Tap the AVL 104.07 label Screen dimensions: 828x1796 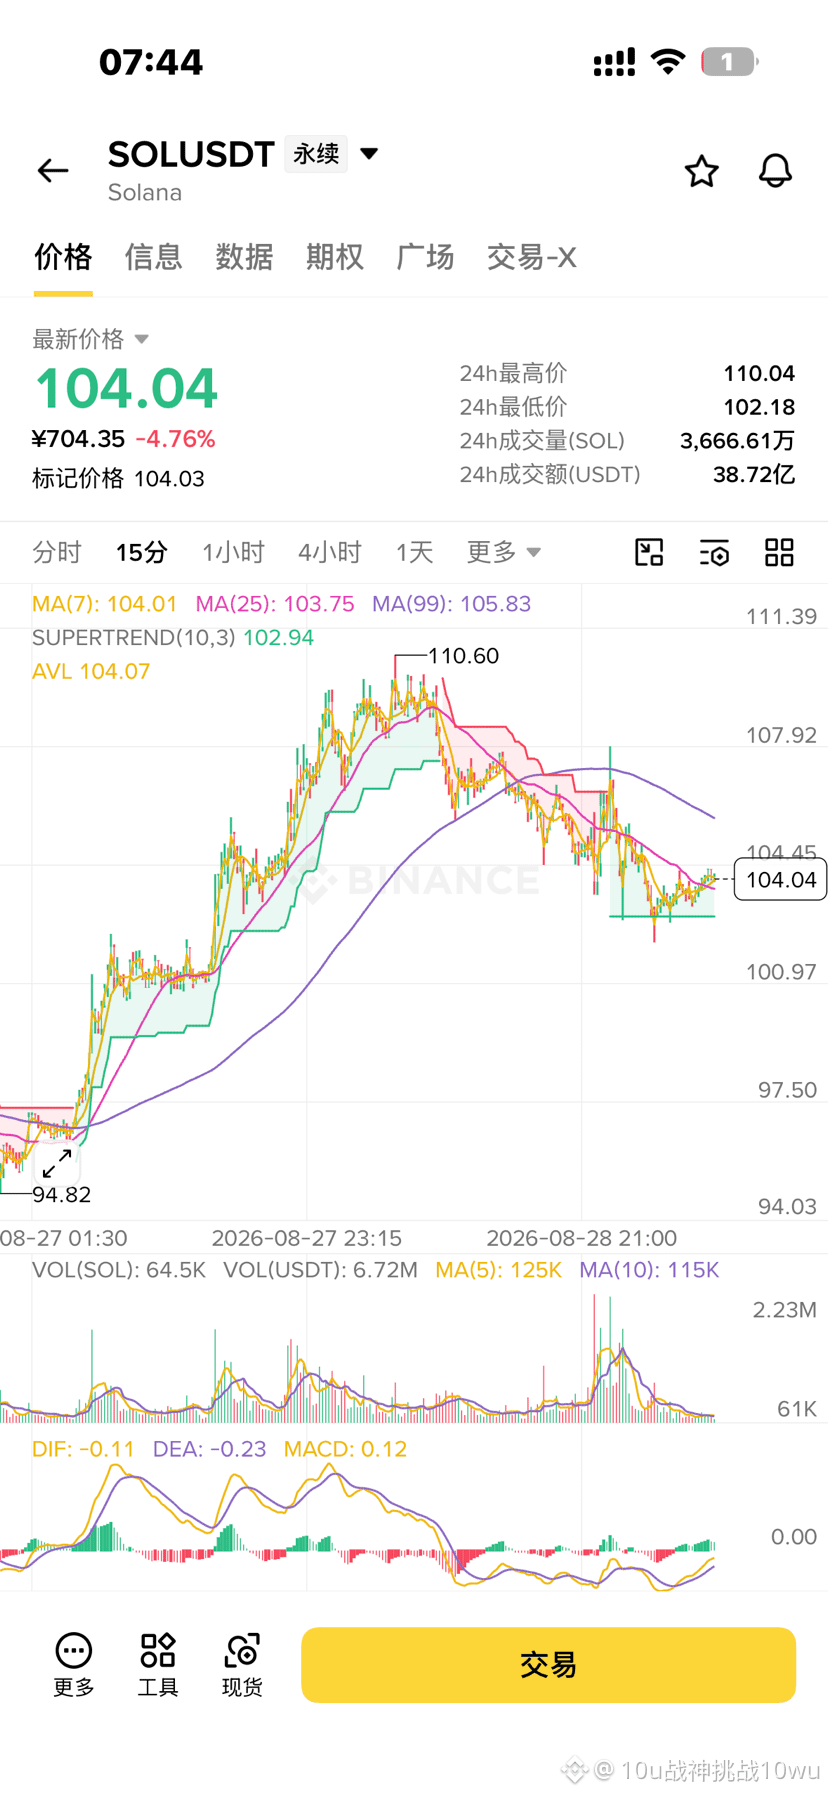pos(91,671)
